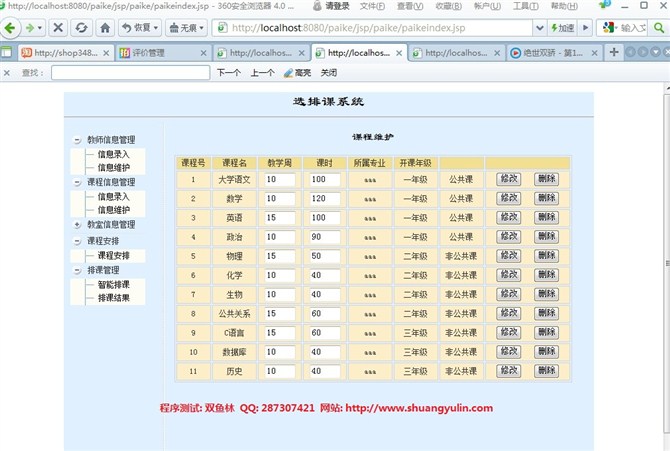Open search engine selector icon
The image size is (670, 451).
click(610, 28)
